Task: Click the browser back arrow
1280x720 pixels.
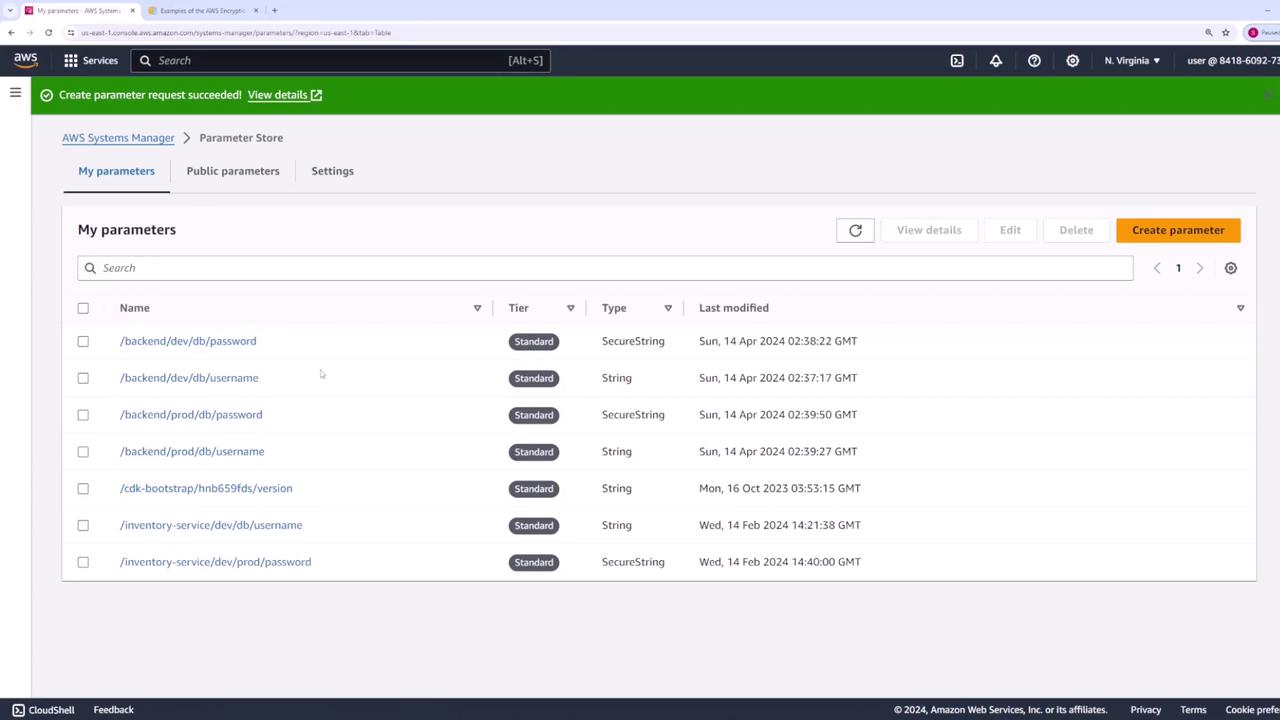Action: (x=11, y=32)
